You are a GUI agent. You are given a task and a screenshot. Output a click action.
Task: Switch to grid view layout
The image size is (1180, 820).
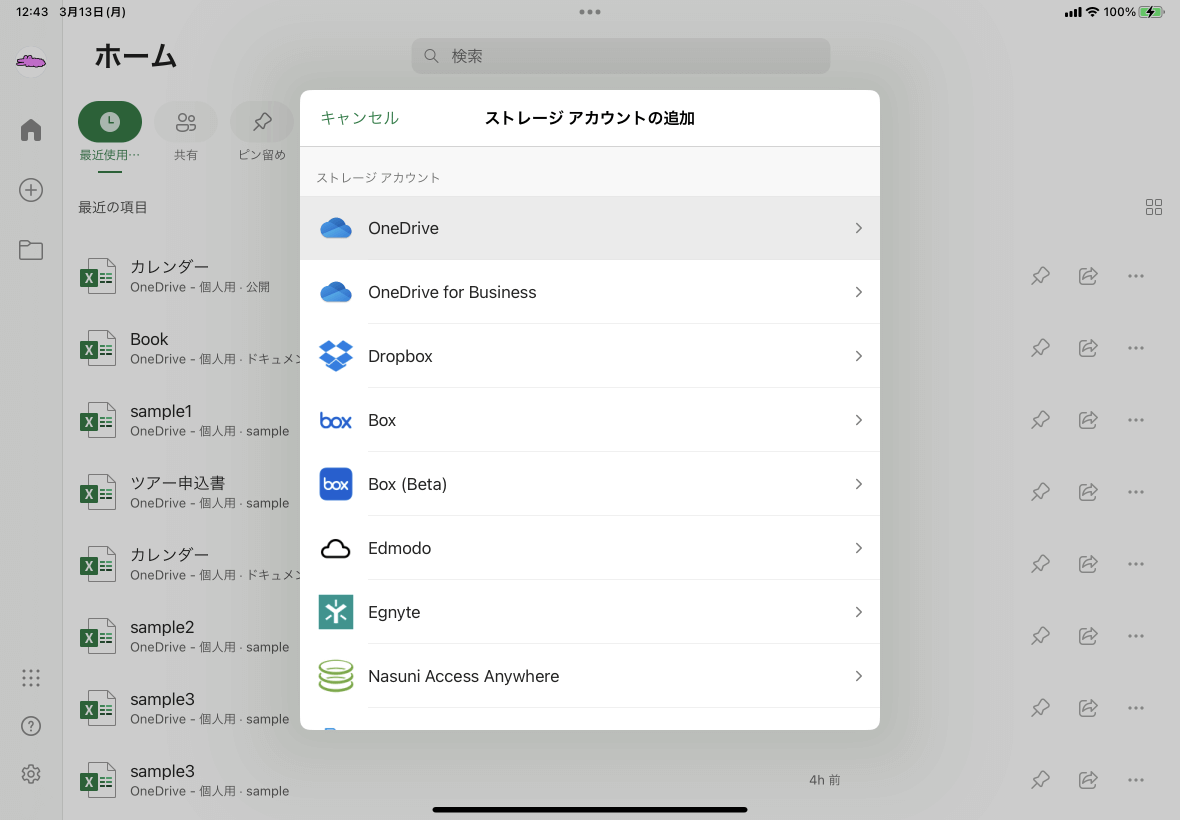1154,207
